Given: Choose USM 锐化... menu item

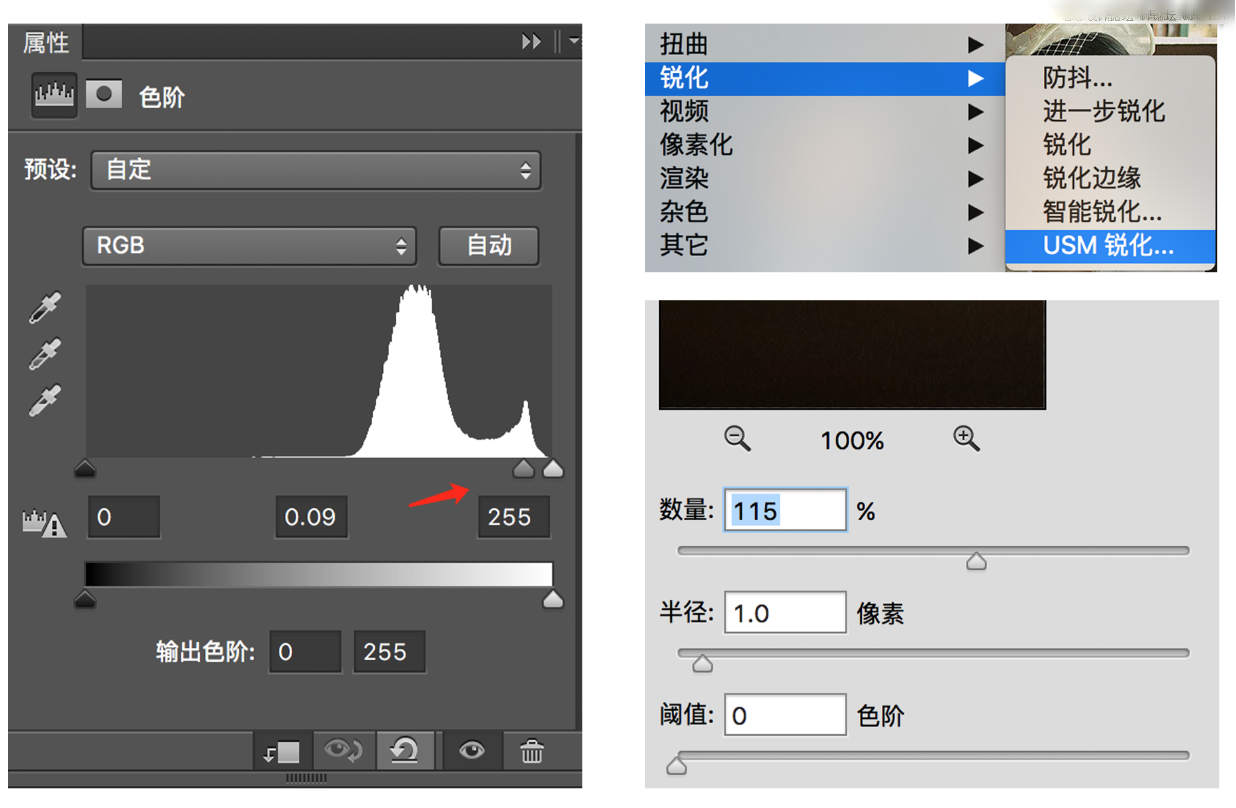Looking at the screenshot, I should click(1111, 245).
